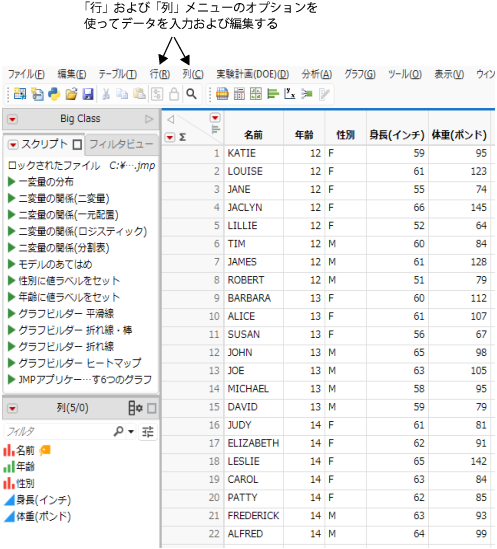Open the columns red triangle menu in the table corner
Image resolution: width=497 pixels, height=549 pixels.
(x=215, y=118)
